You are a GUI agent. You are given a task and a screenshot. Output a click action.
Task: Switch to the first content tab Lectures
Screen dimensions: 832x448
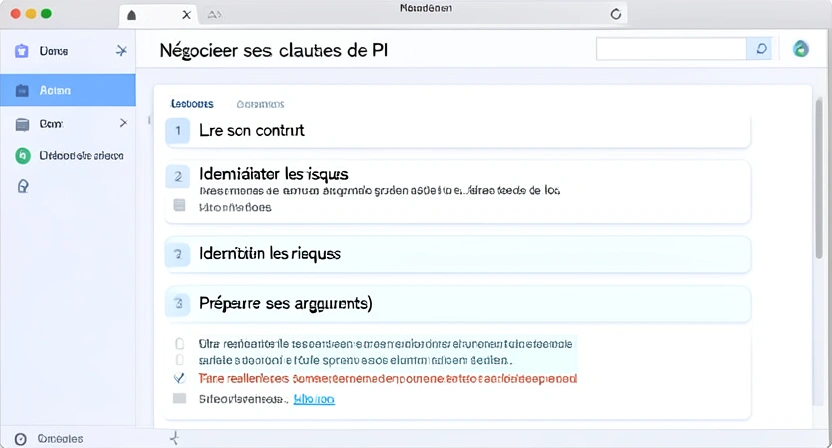click(192, 104)
